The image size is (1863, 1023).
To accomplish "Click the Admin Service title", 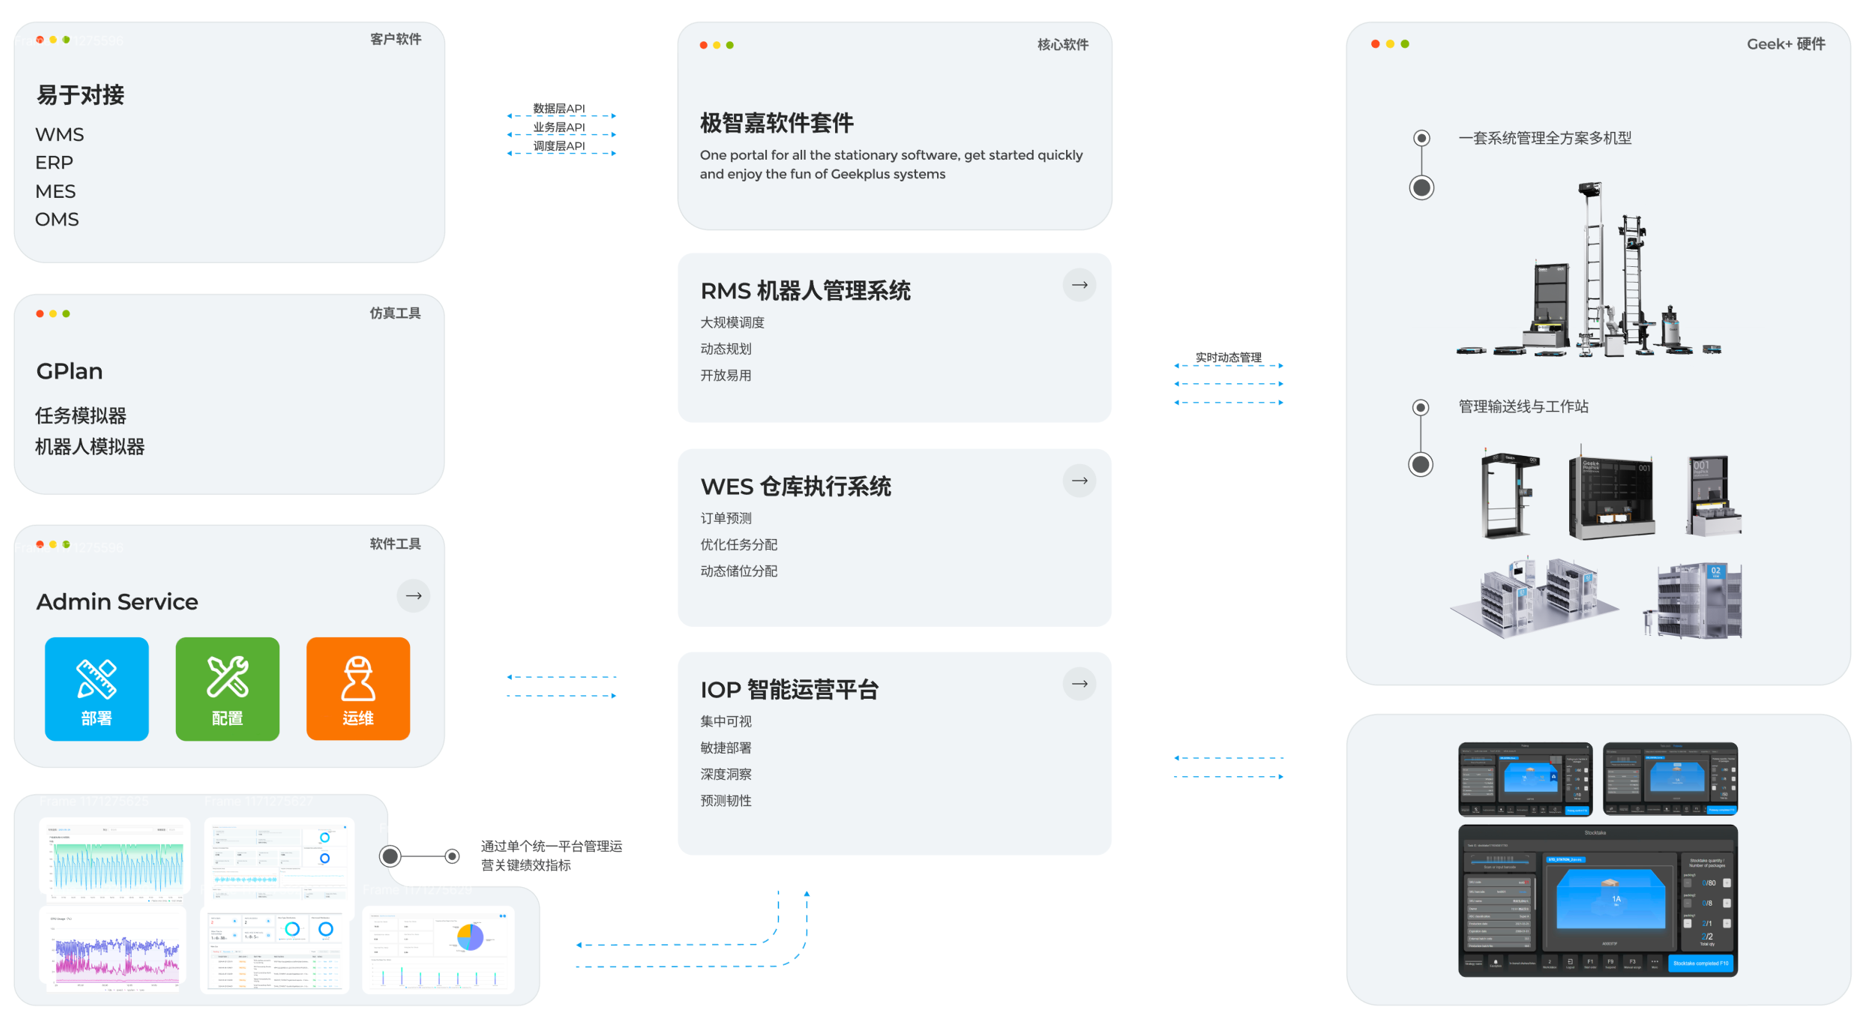I will (117, 601).
